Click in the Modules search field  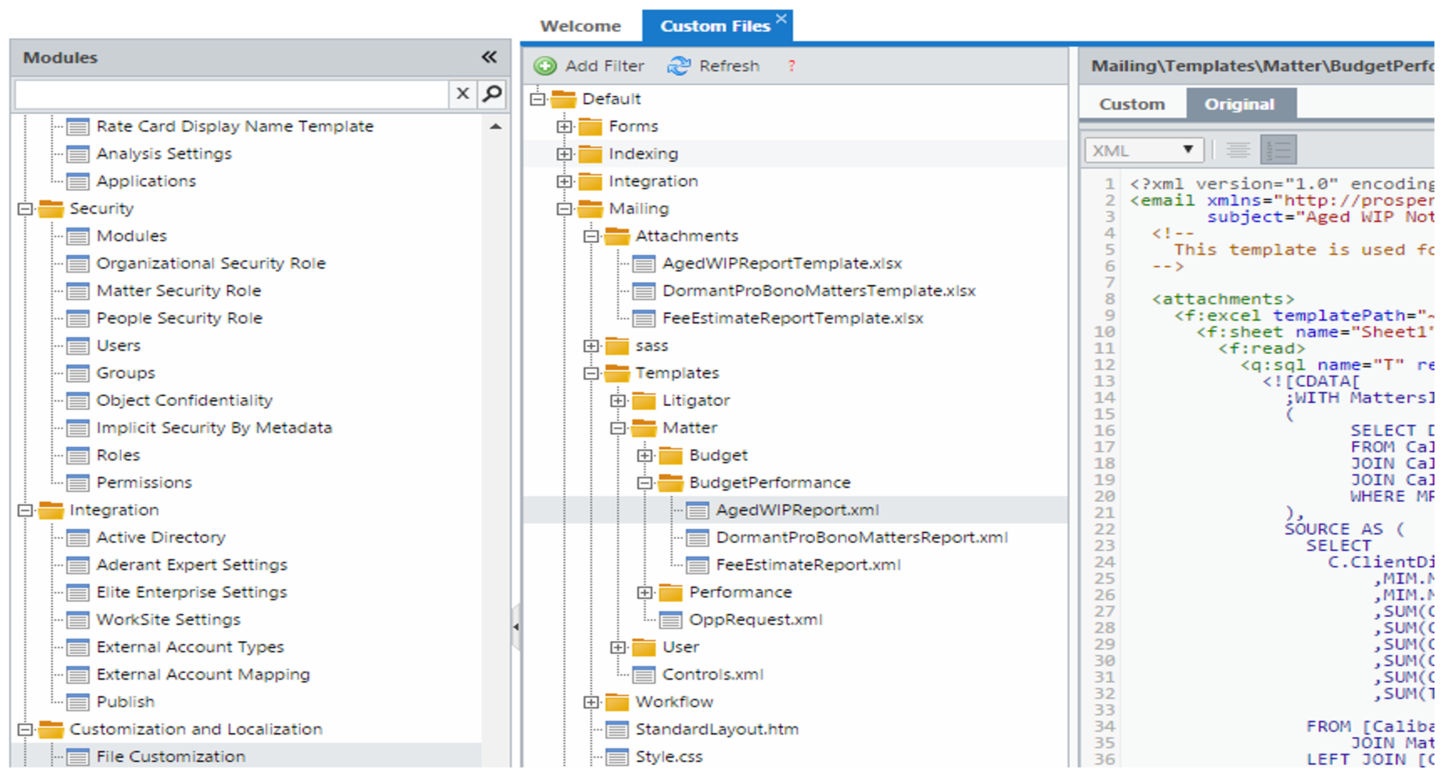(230, 94)
